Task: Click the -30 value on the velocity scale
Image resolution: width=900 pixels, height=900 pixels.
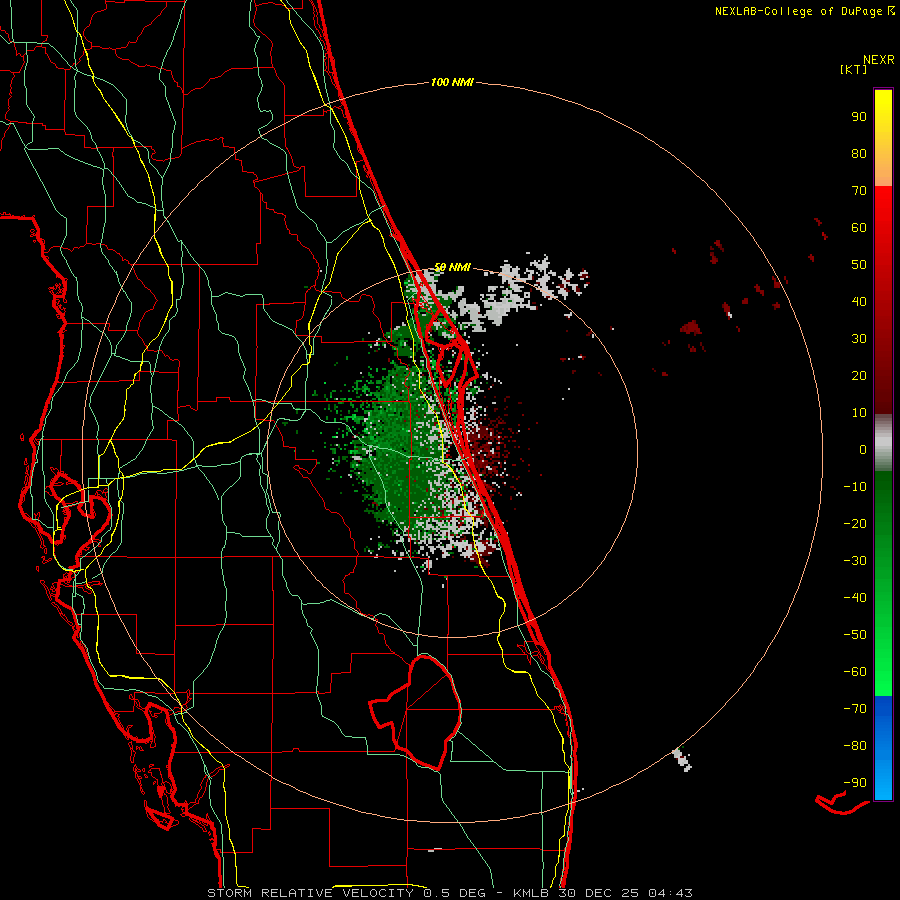Action: click(x=855, y=561)
